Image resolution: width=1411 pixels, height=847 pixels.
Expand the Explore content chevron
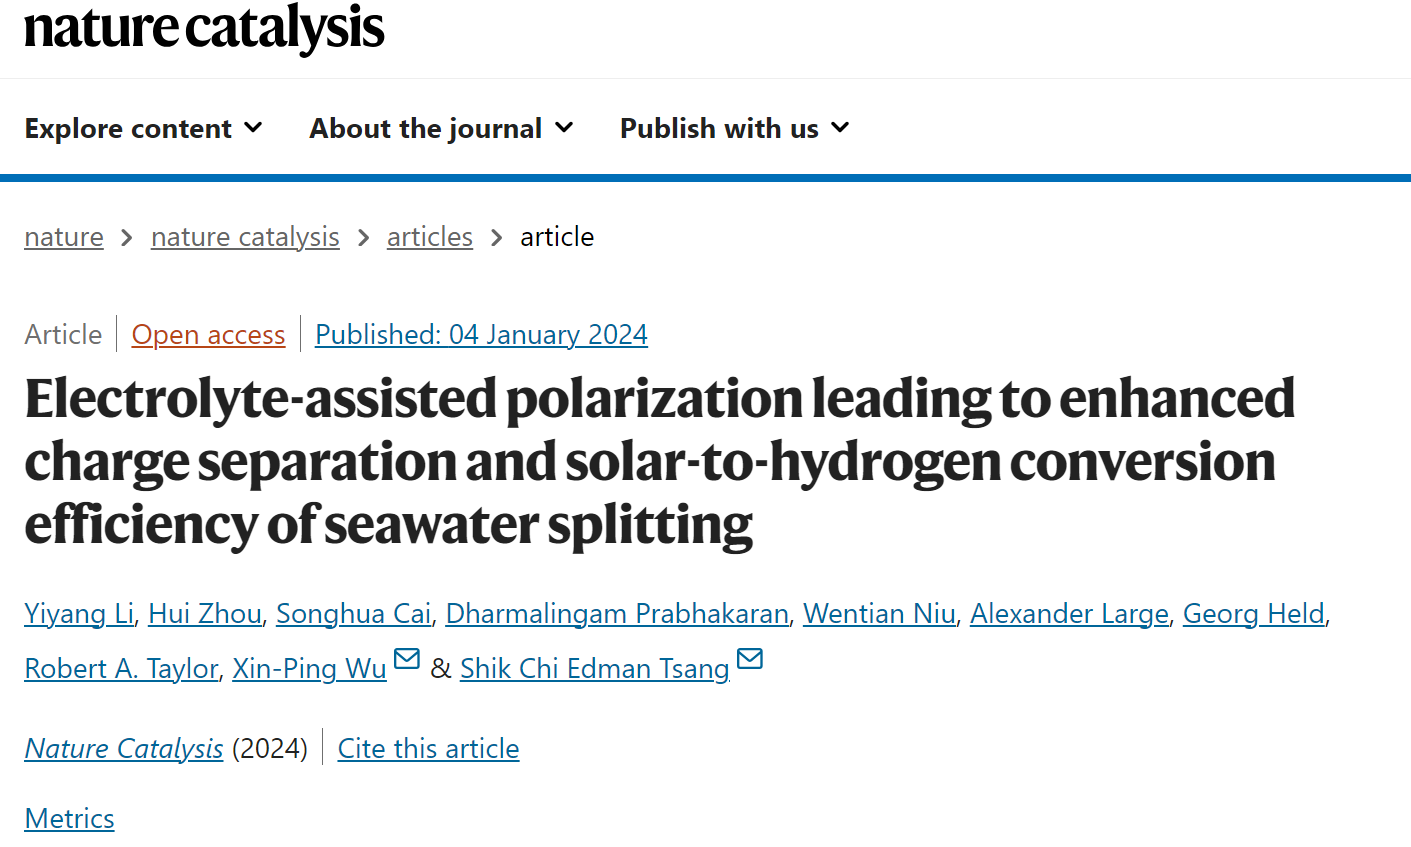(x=253, y=128)
